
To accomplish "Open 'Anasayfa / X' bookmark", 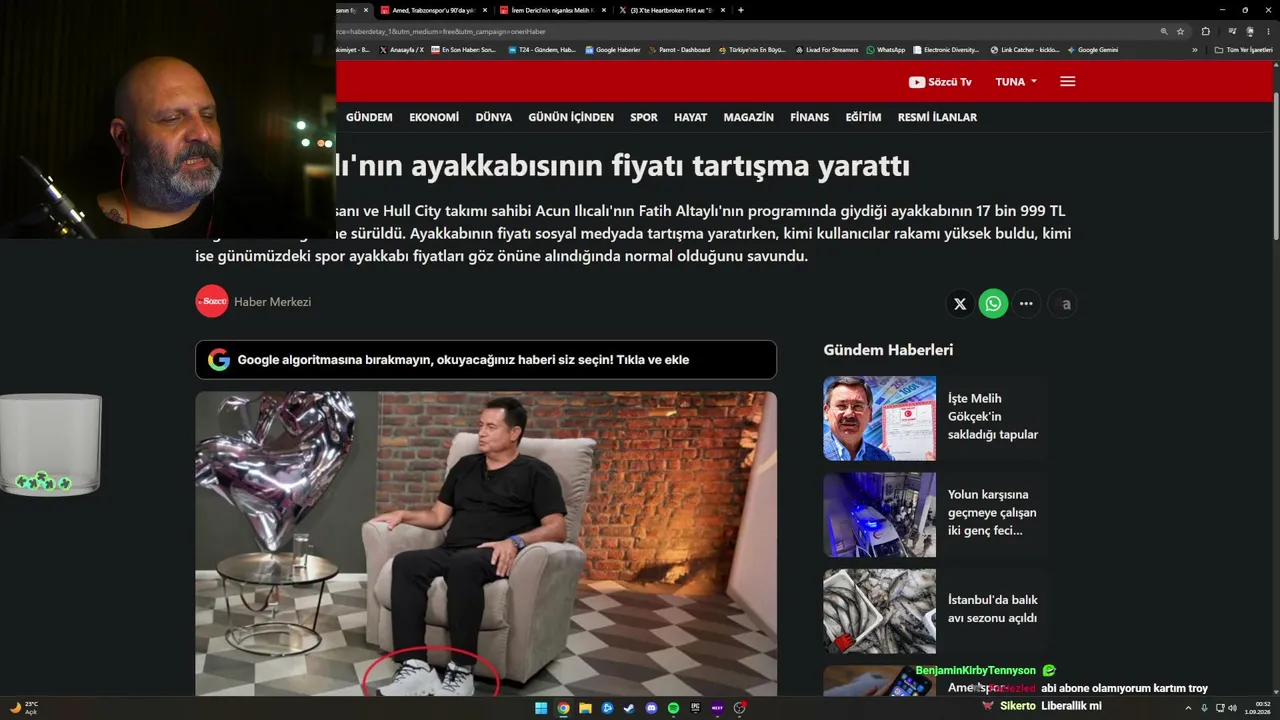I will [402, 50].
